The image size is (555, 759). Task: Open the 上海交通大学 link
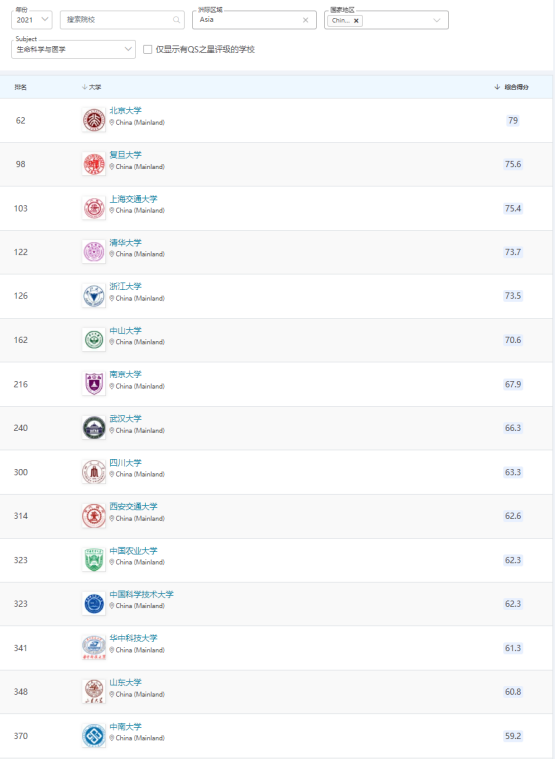point(134,199)
